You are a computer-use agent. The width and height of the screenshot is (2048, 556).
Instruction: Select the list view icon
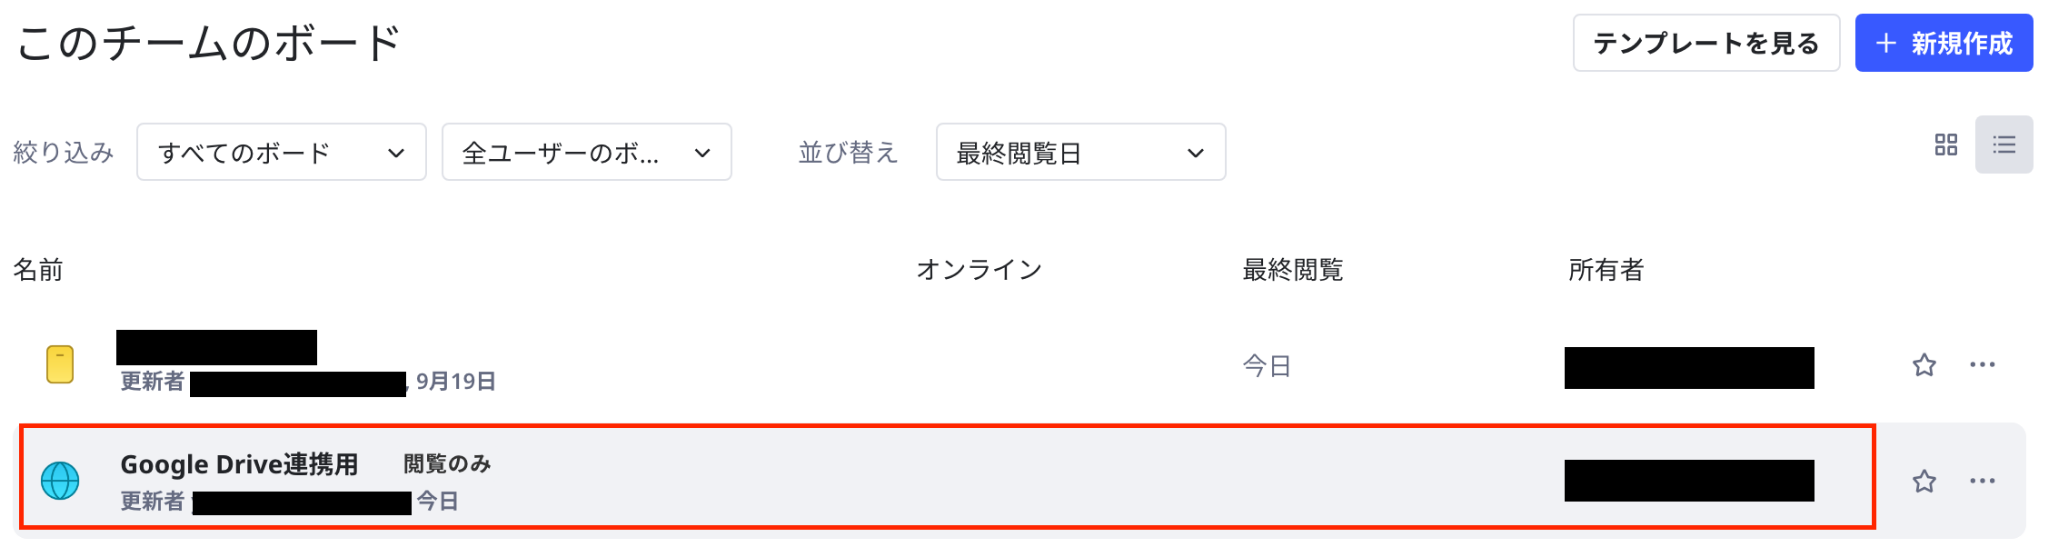point(2003,145)
